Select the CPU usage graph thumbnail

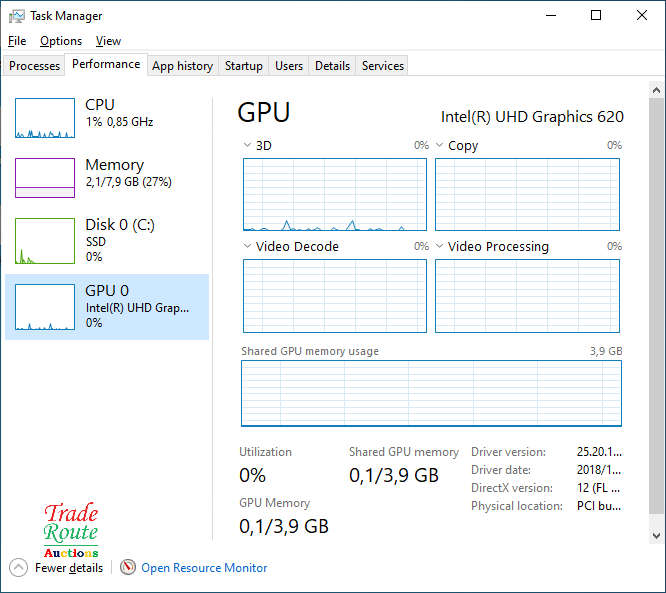pyautogui.click(x=45, y=118)
